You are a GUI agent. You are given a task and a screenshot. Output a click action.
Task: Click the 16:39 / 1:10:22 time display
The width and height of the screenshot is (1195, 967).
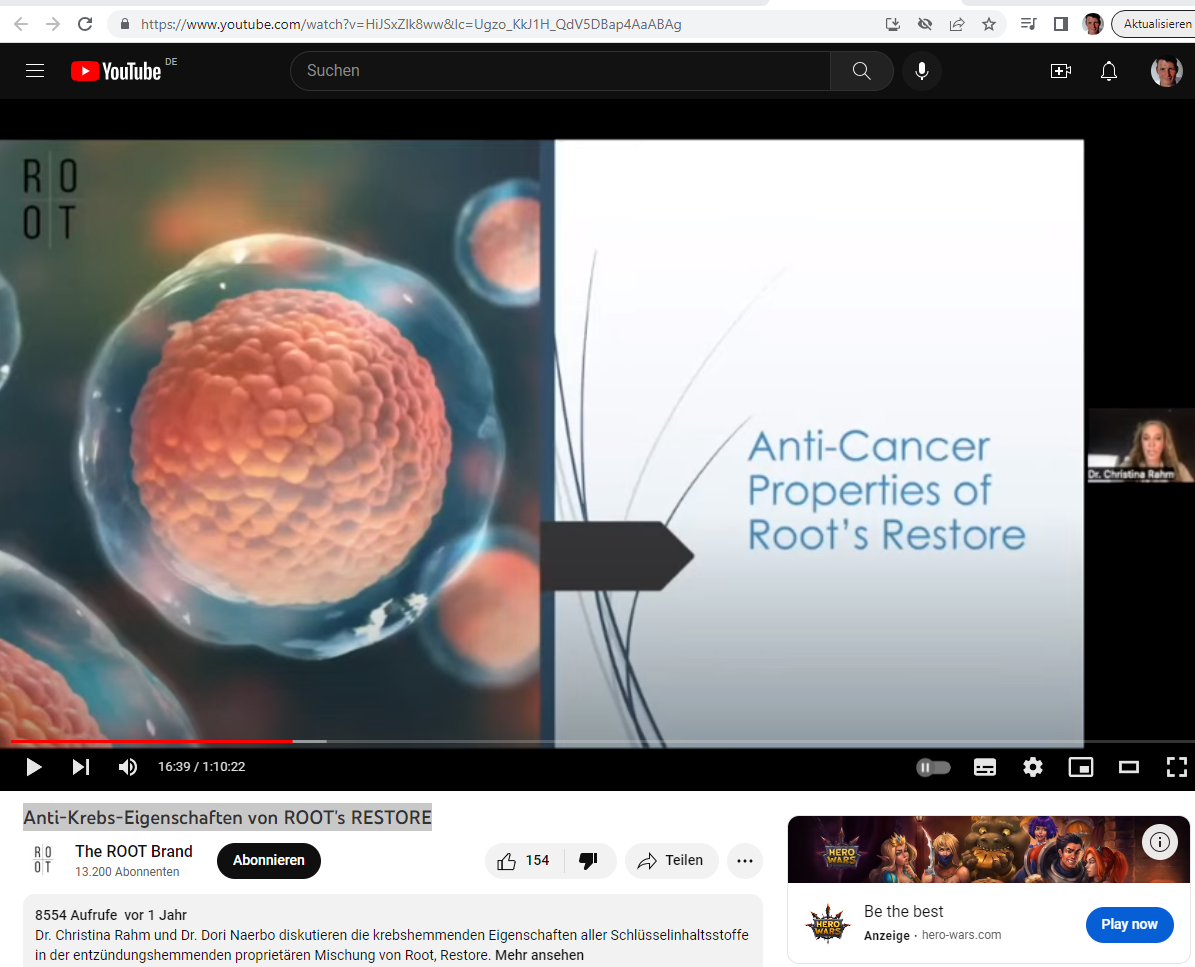(x=201, y=767)
